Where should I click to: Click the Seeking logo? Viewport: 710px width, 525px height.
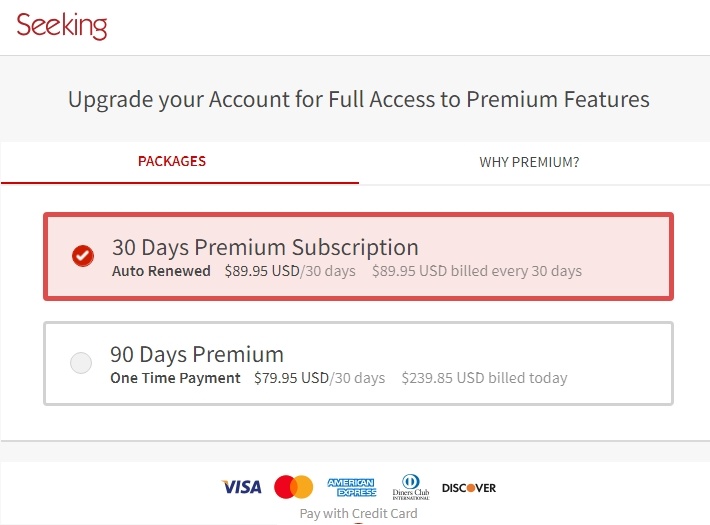62,26
